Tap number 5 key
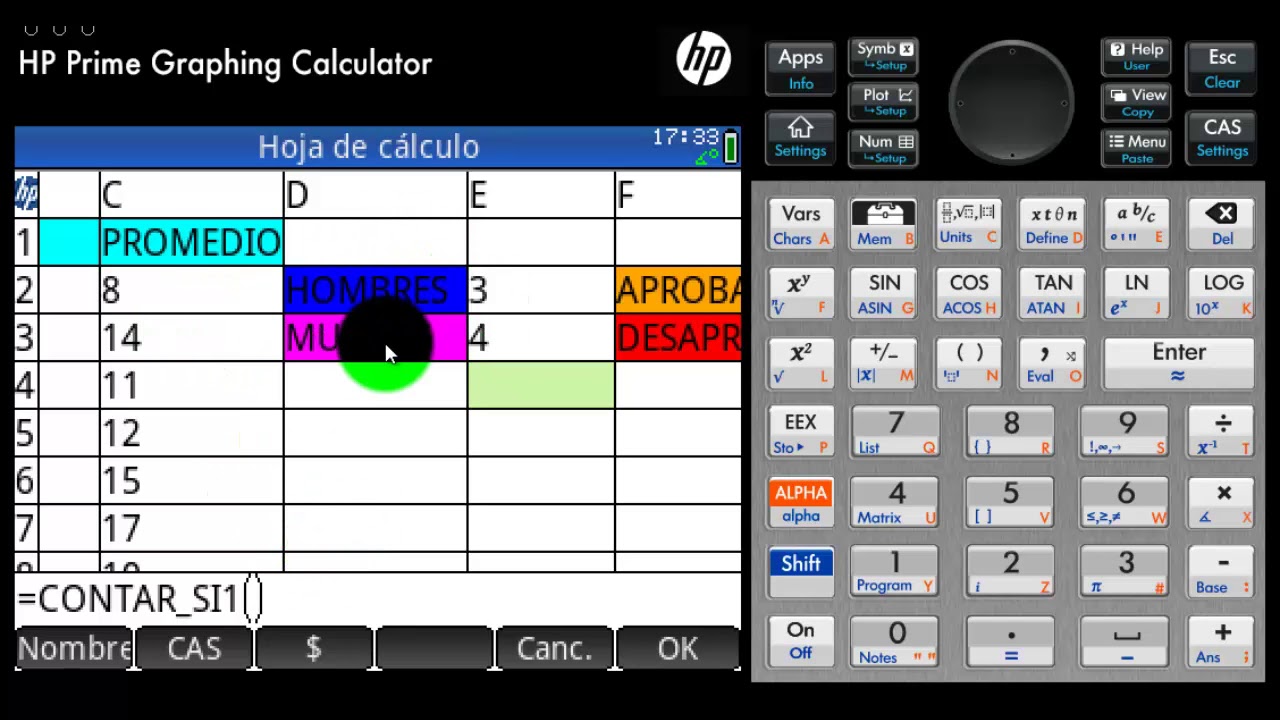 pyautogui.click(x=1010, y=503)
